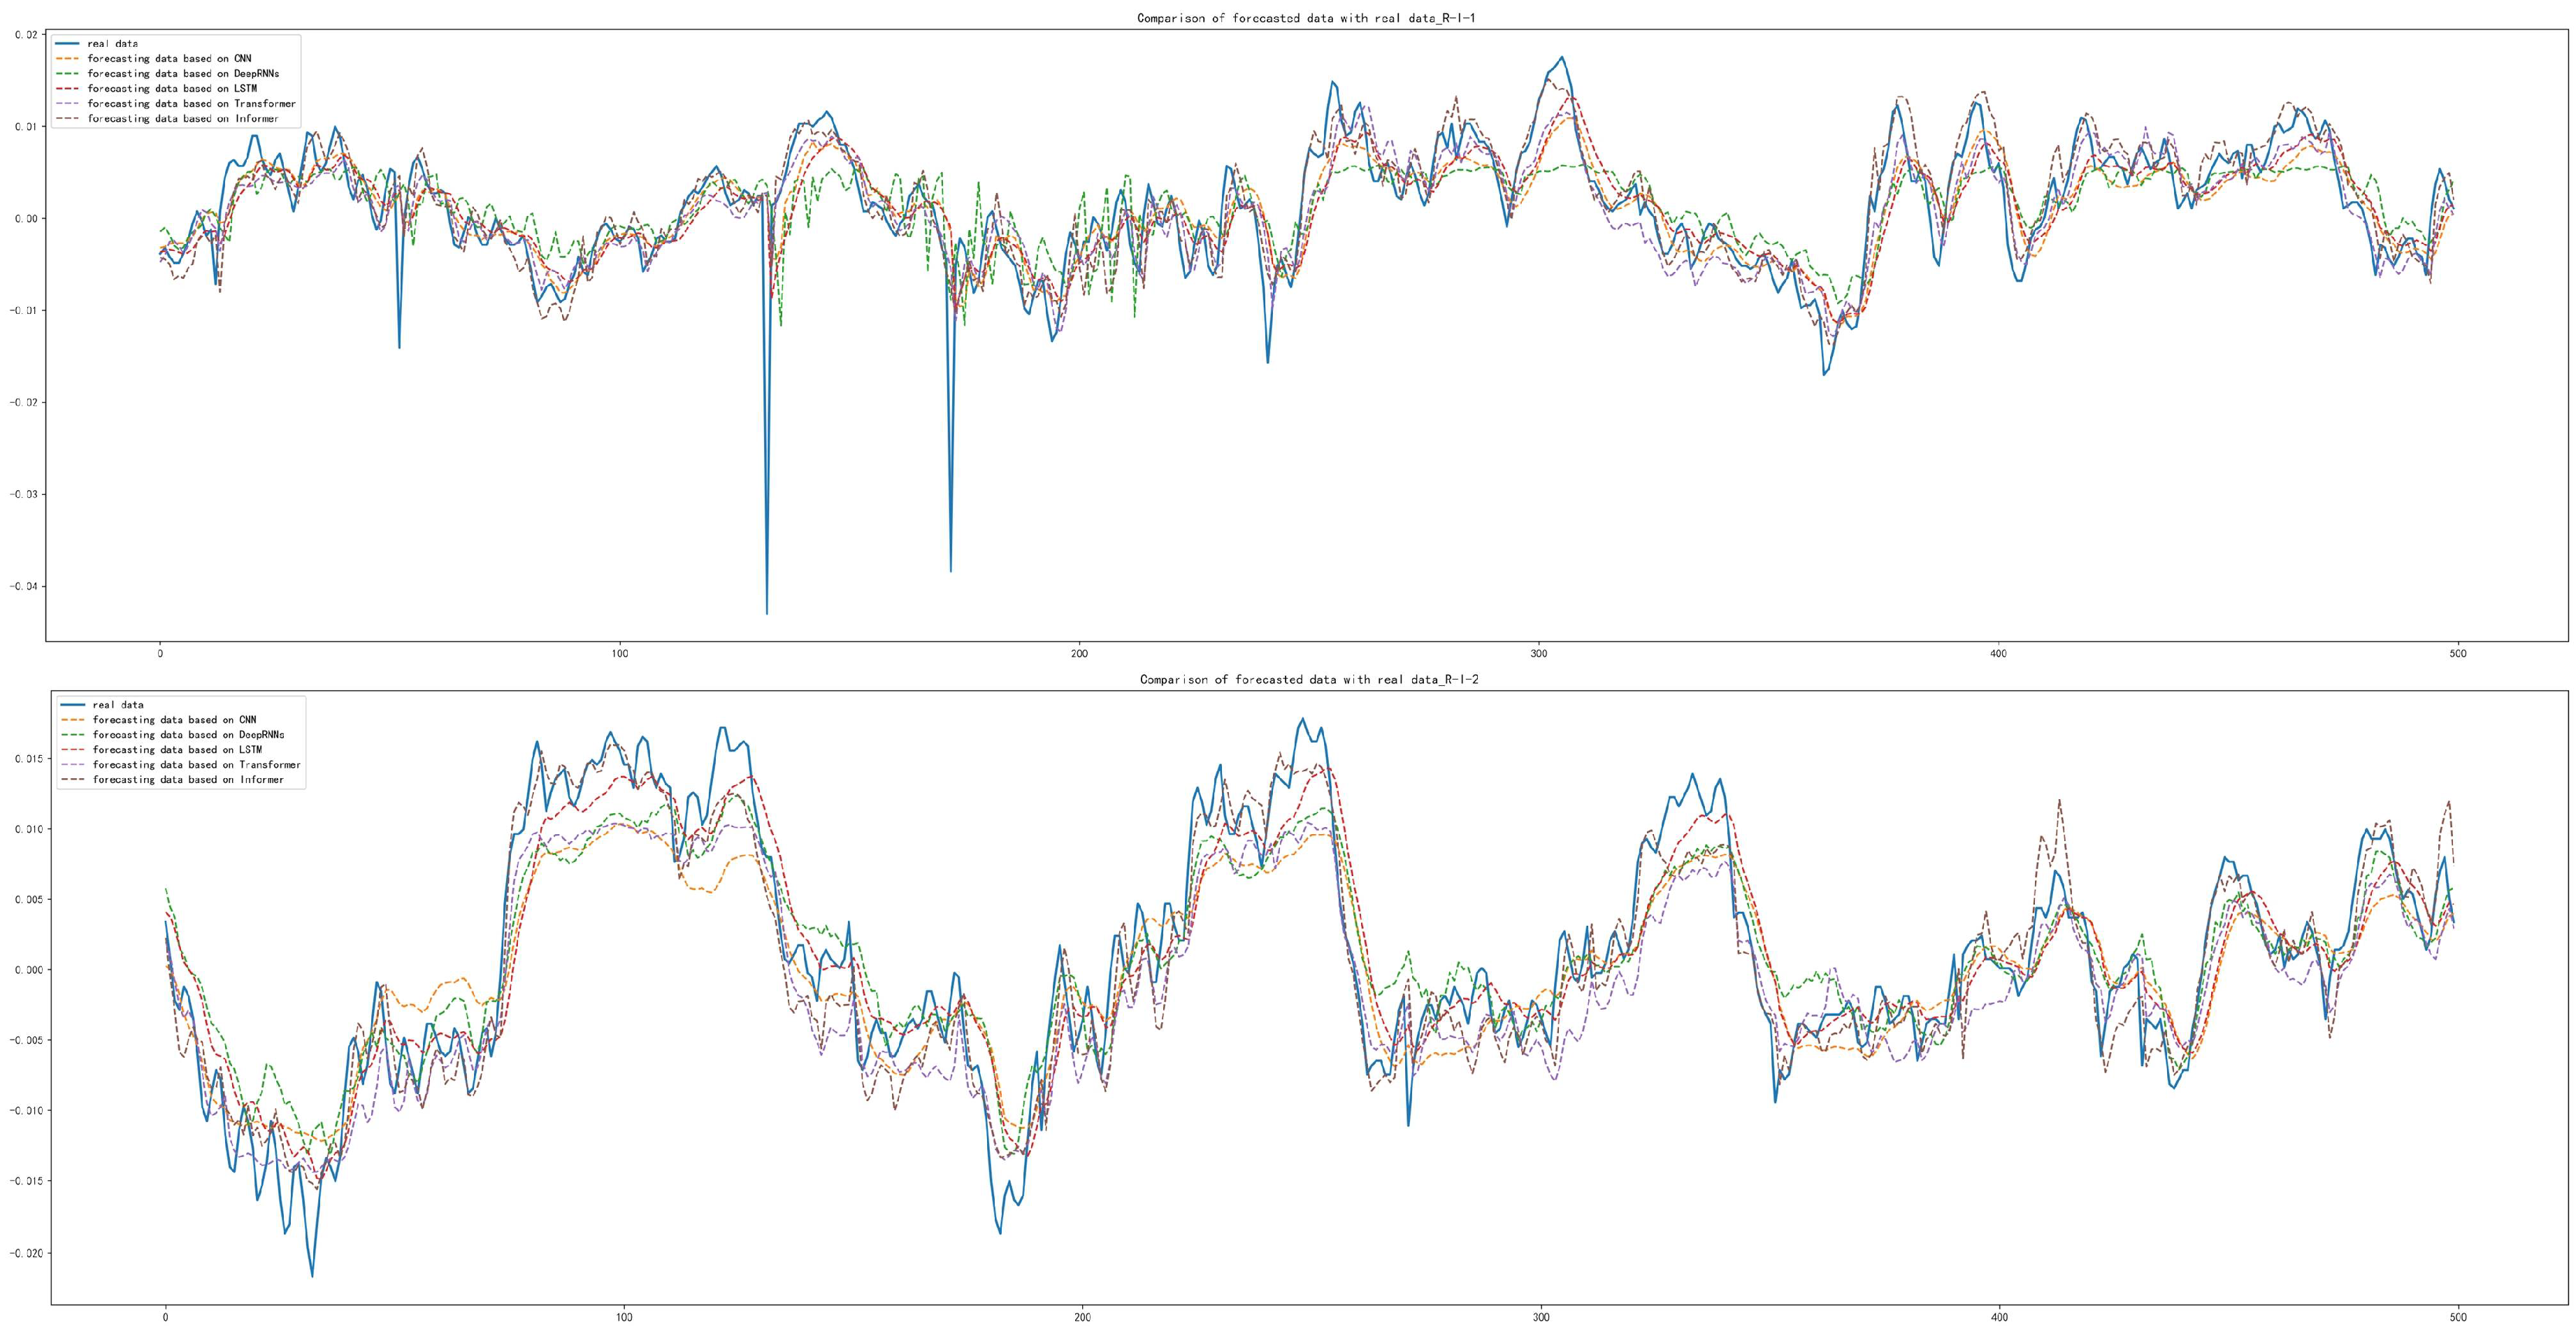Click orange CNN line sample in bottom legend
Screen dimensions: 2576x1334
click(x=73, y=720)
